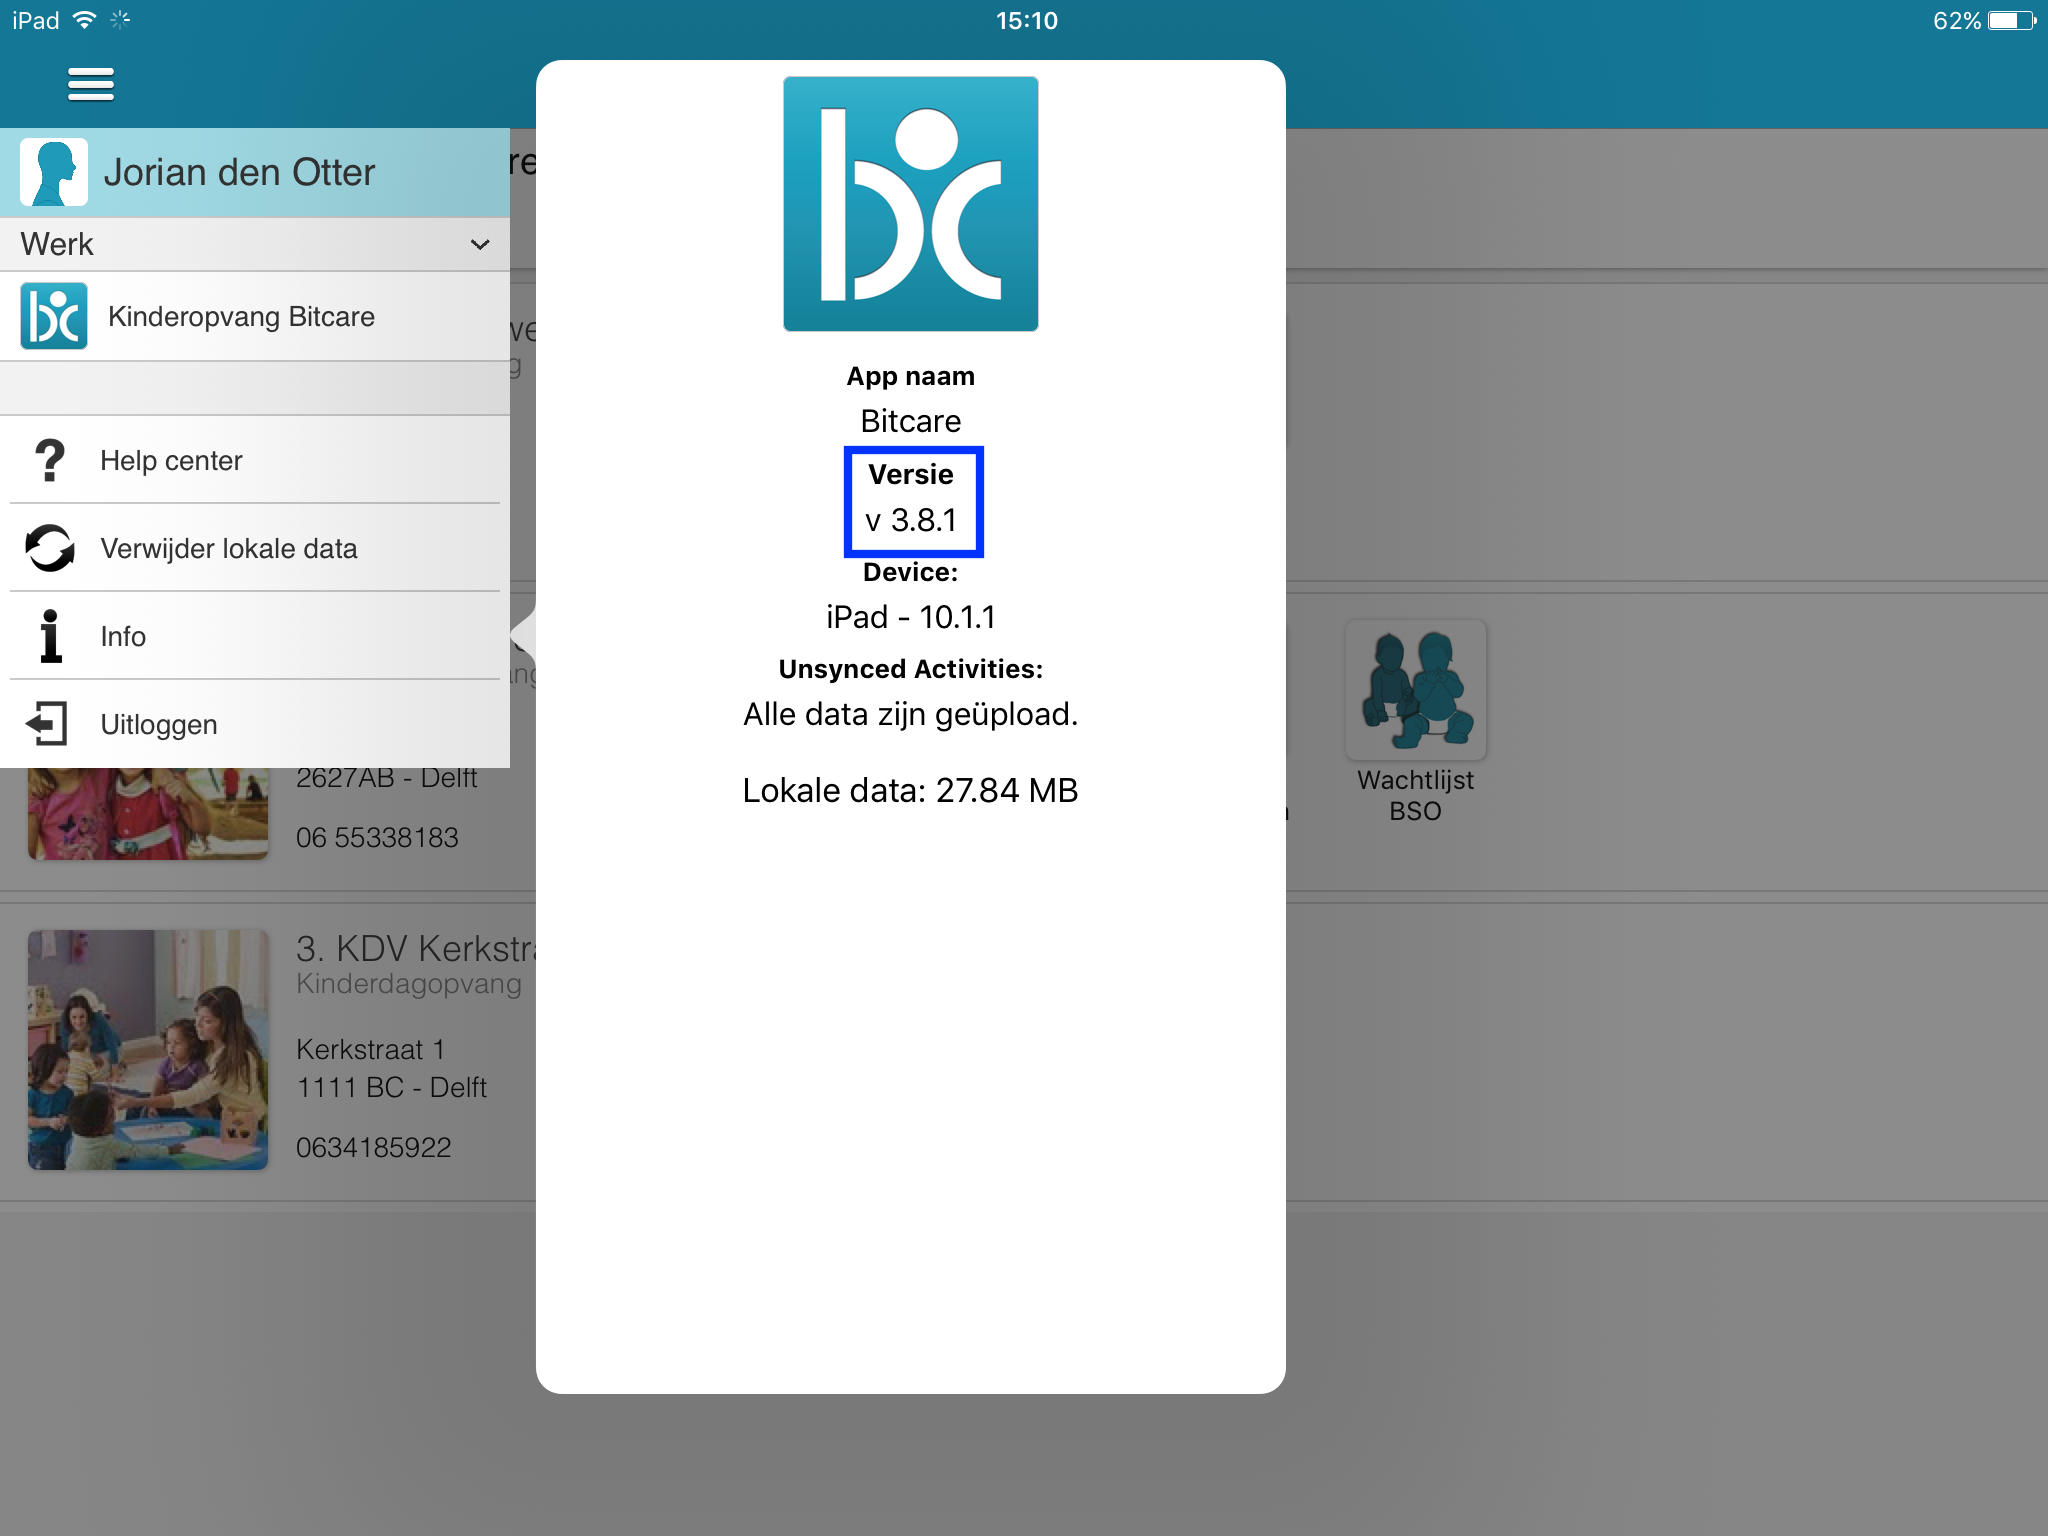Viewport: 2048px width, 1536px height.
Task: Click the Verwijder lokale data sync icon
Action: (x=50, y=548)
